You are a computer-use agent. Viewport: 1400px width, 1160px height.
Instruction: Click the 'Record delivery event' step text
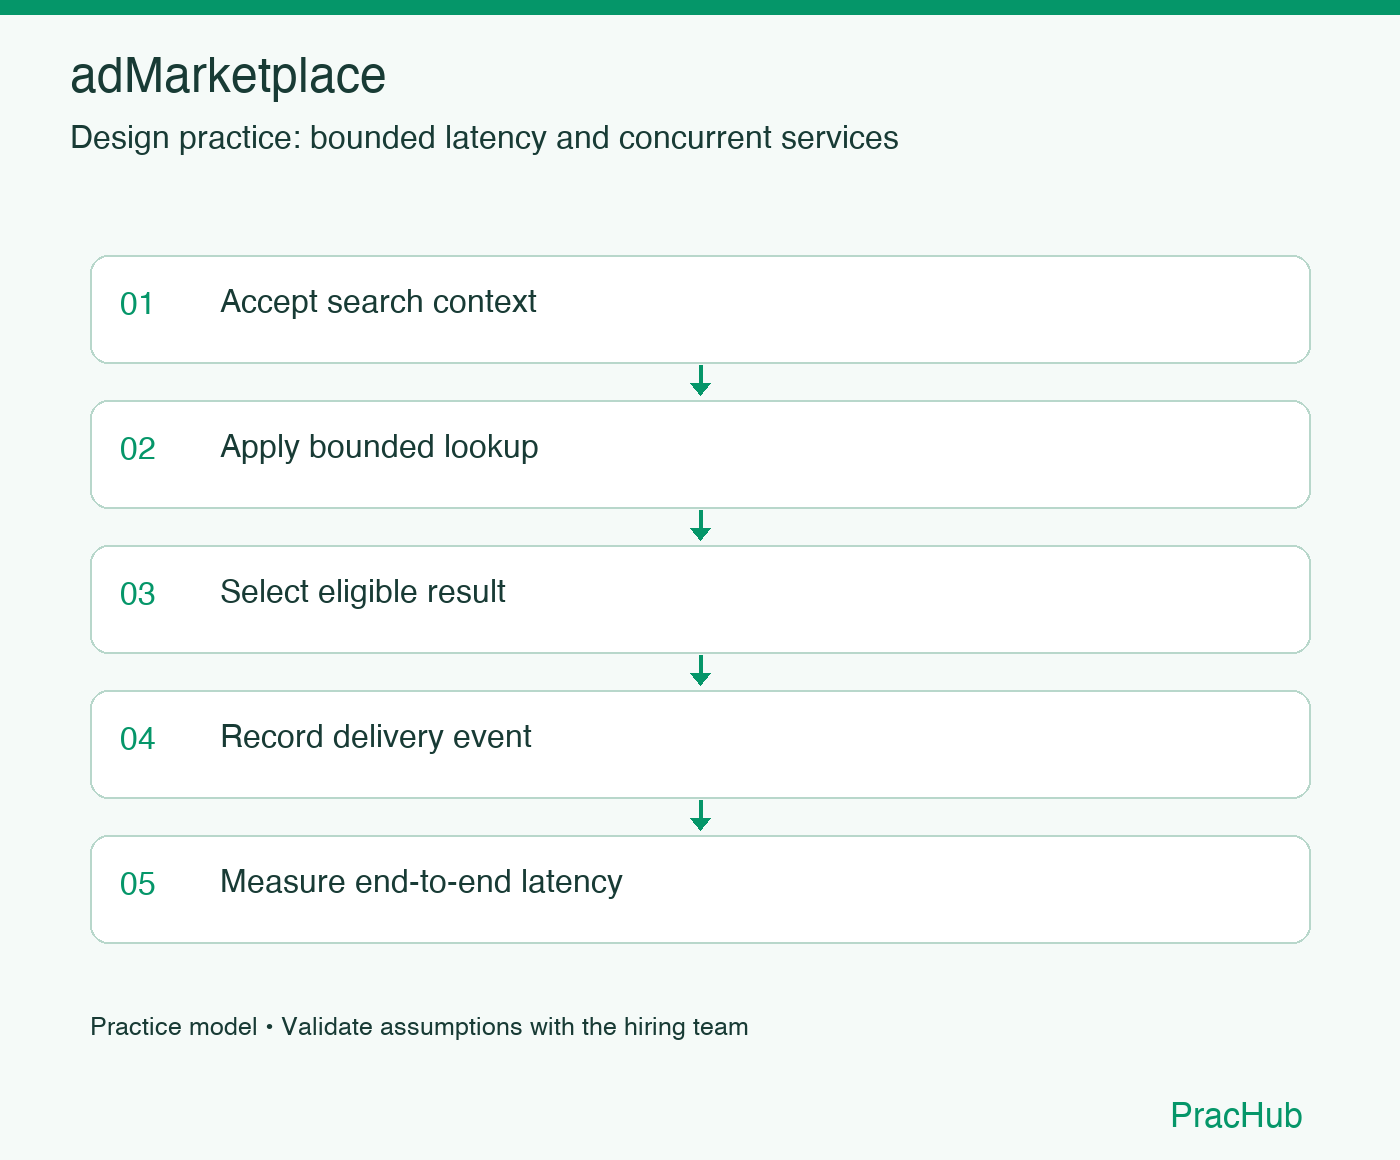click(376, 737)
